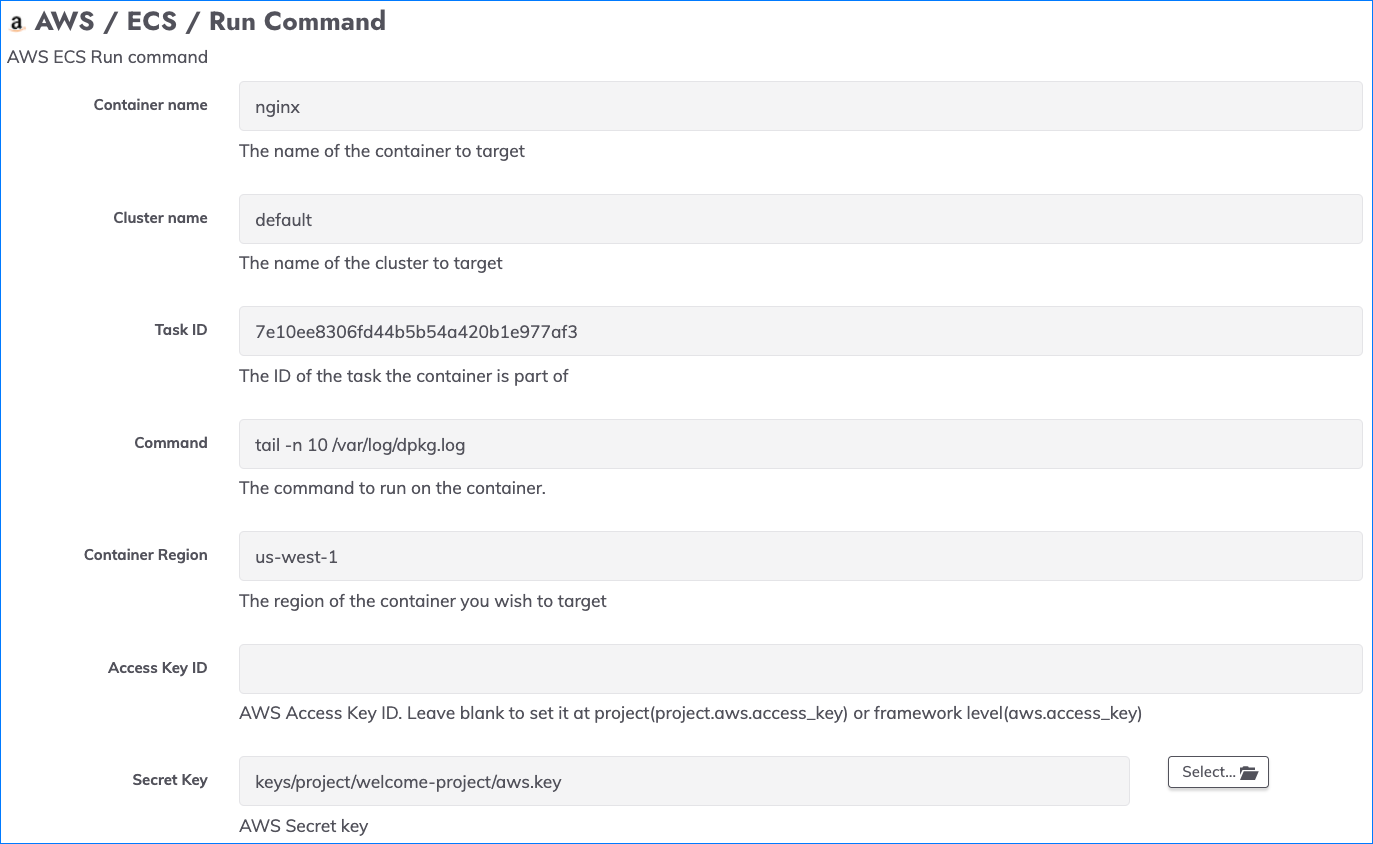Place cursor in the Task ID field
Image resolution: width=1373 pixels, height=844 pixels.
[800, 331]
